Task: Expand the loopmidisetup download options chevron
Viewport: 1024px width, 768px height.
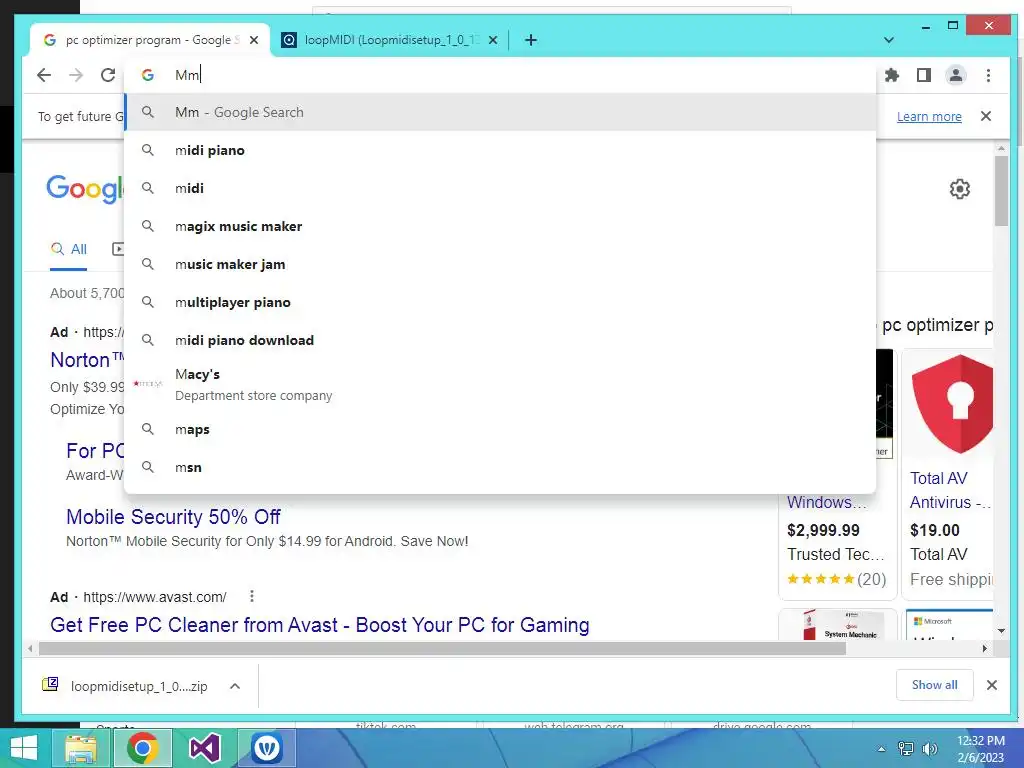Action: tap(235, 686)
